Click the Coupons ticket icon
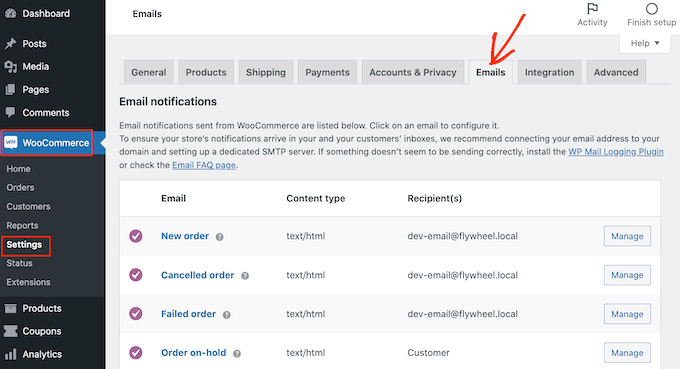 (x=10, y=331)
